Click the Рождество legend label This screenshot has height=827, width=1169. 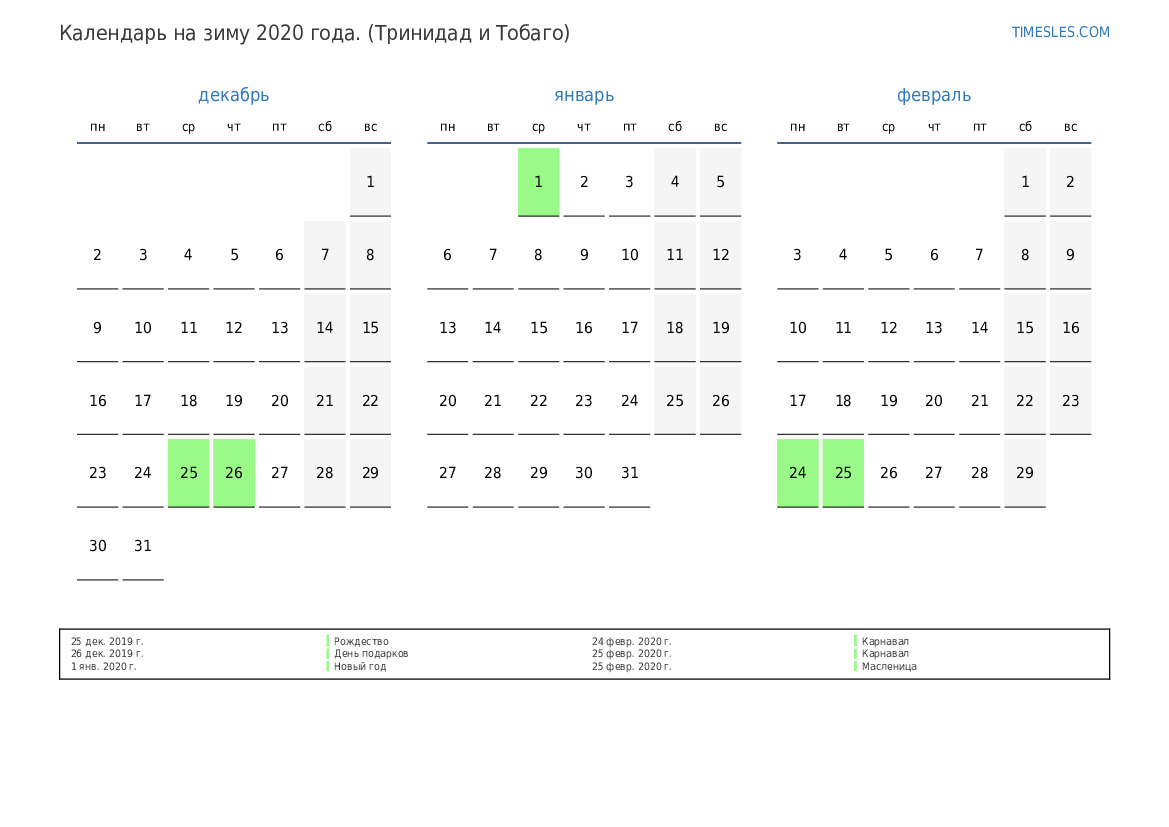pyautogui.click(x=361, y=641)
